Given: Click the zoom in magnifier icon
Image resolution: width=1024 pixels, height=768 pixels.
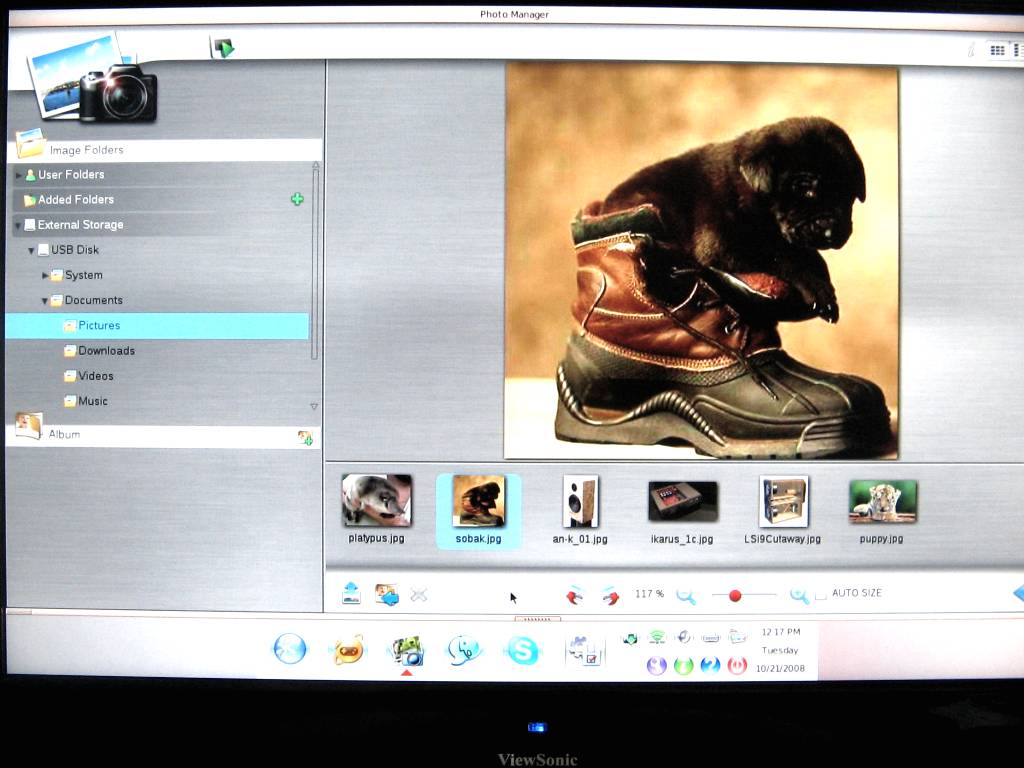Looking at the screenshot, I should (x=799, y=595).
